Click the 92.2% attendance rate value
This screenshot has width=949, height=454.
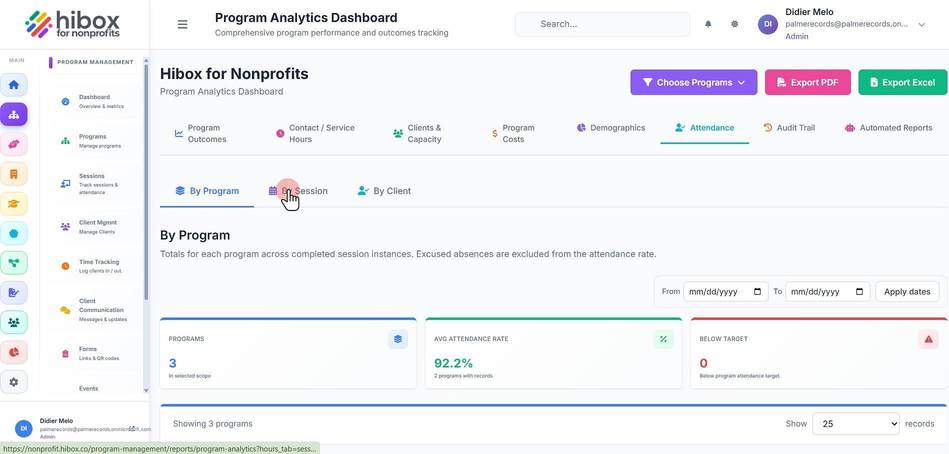[x=453, y=363]
